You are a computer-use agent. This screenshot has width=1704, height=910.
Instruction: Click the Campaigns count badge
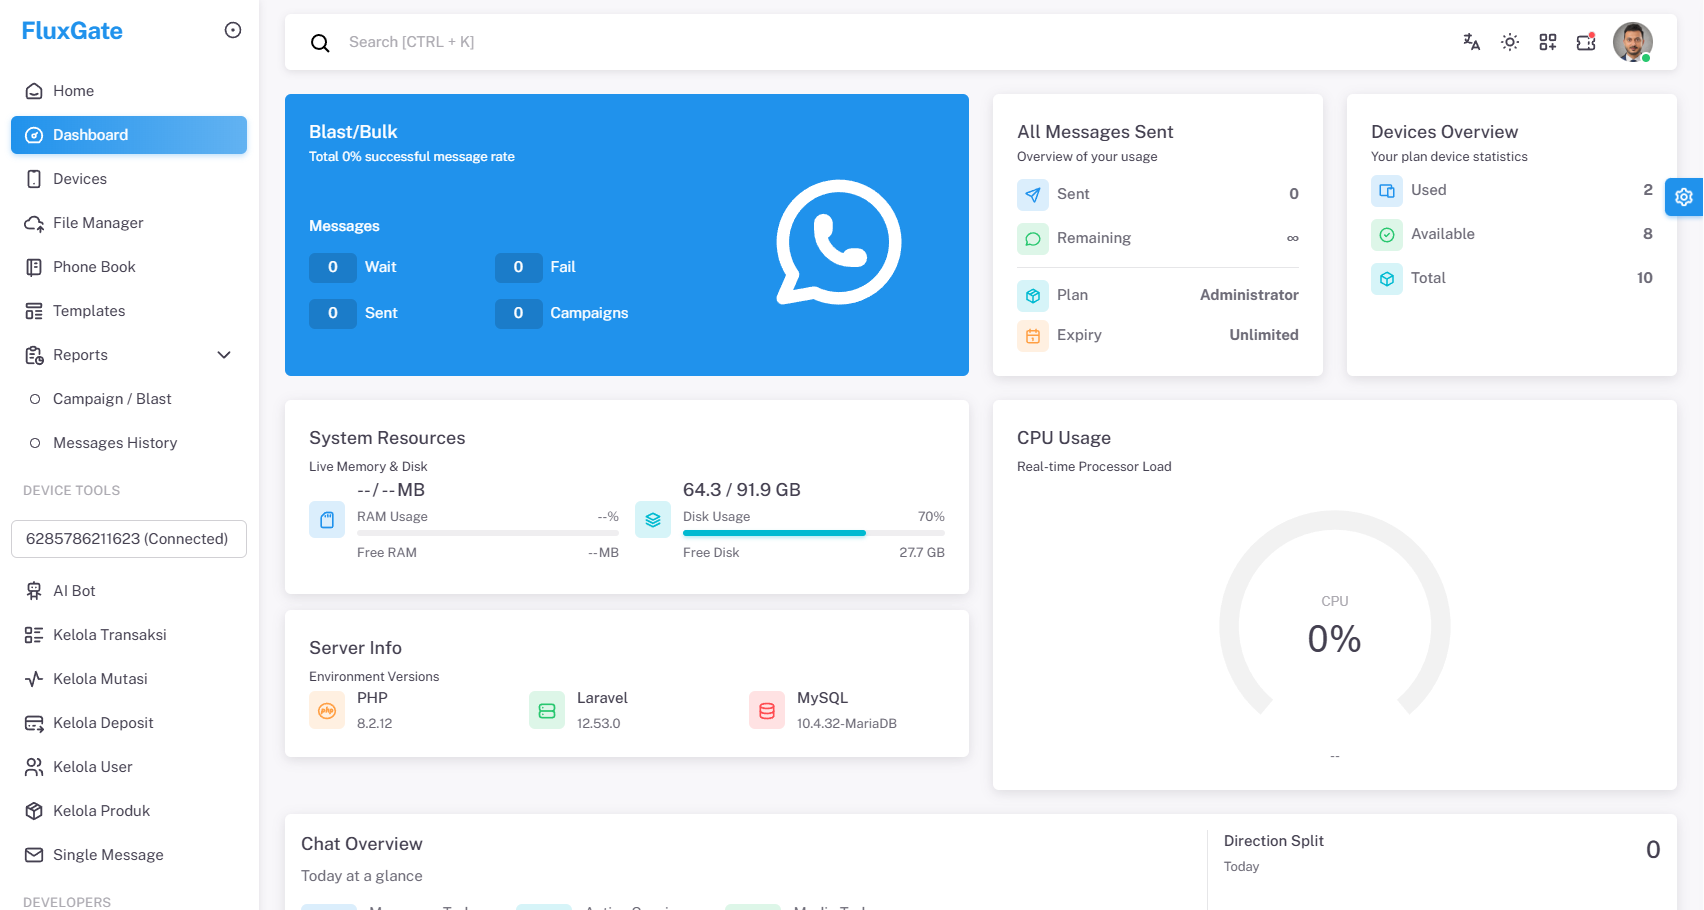[x=518, y=313]
